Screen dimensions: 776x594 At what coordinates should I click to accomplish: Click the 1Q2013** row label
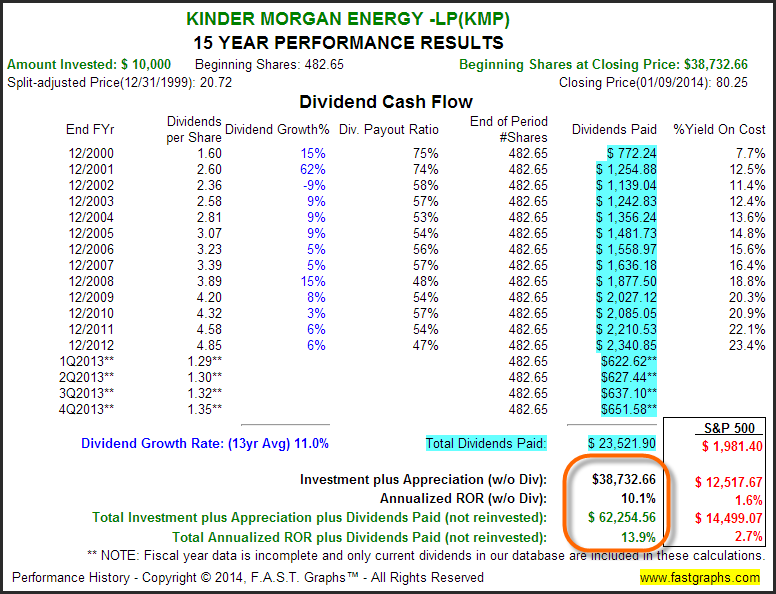tap(87, 361)
